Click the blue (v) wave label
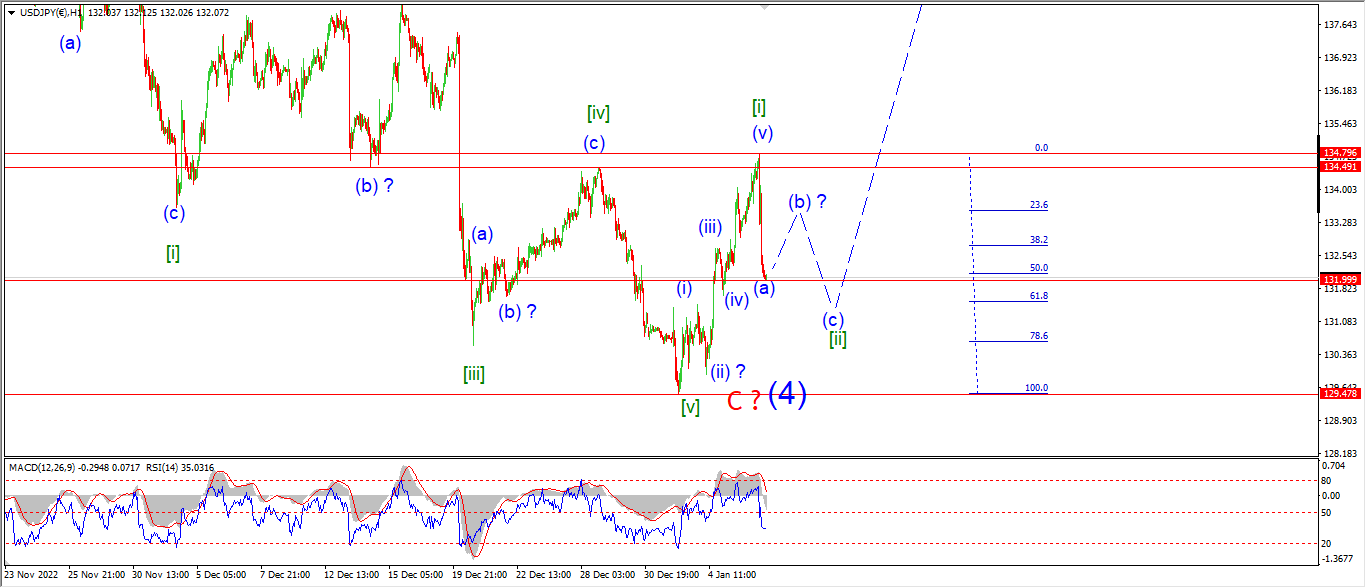 tap(763, 132)
